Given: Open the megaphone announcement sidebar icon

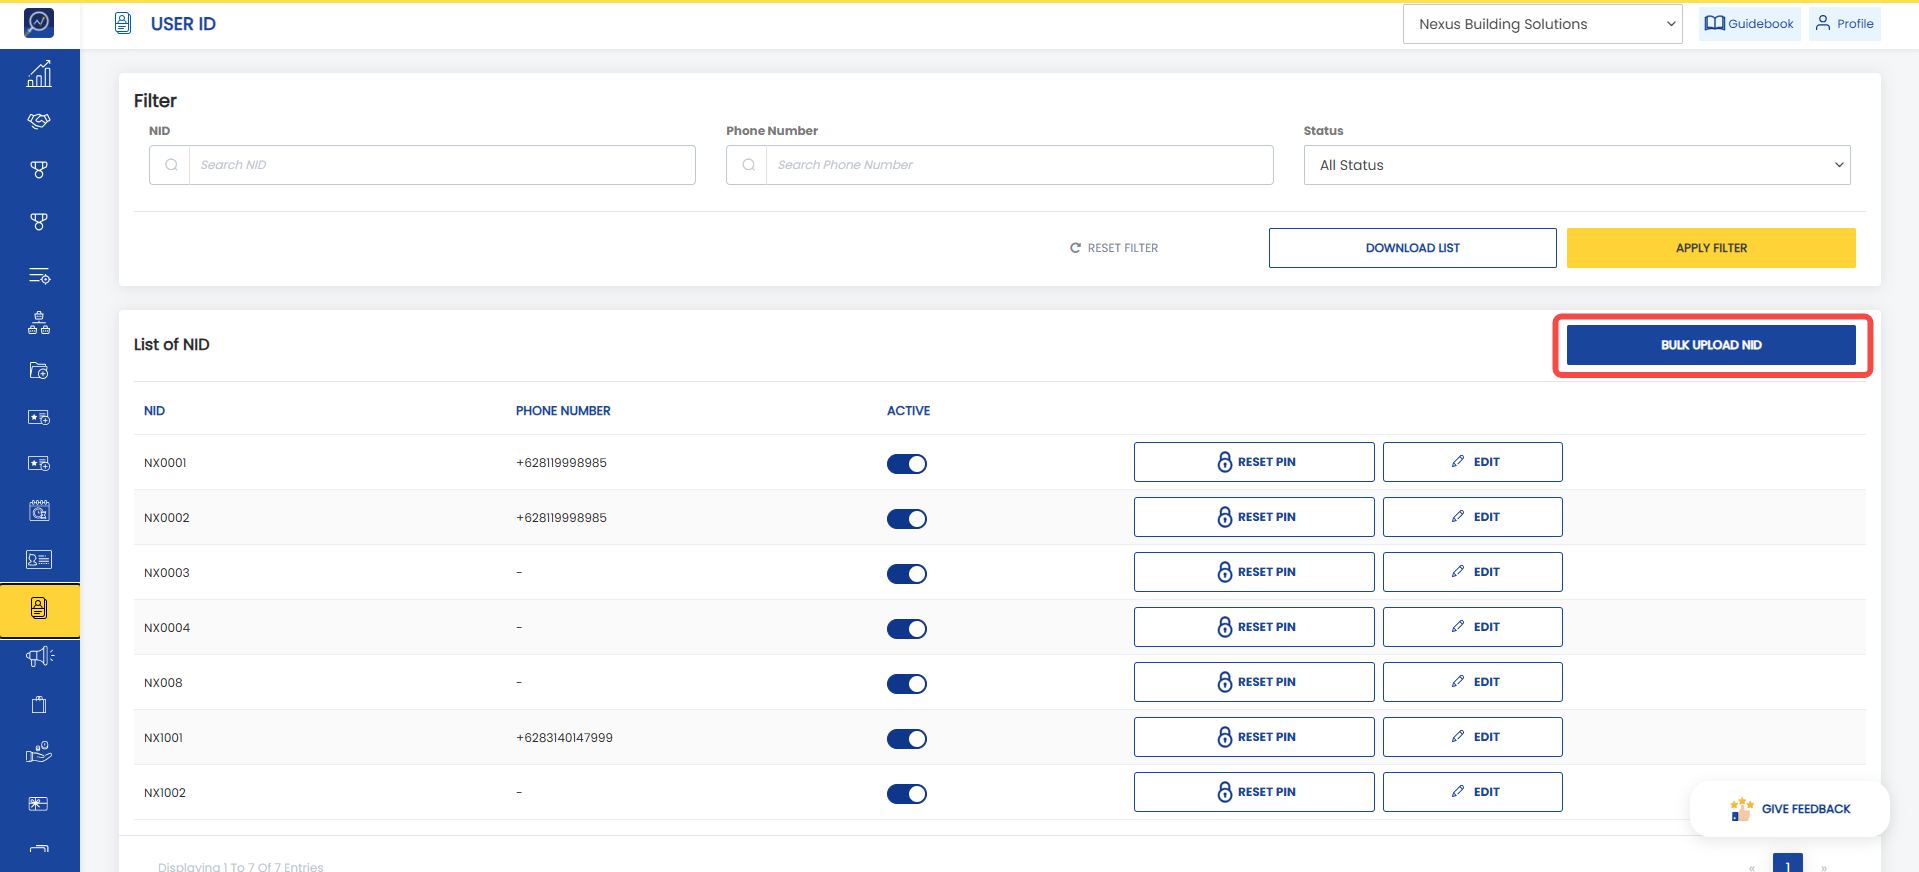Looking at the screenshot, I should pos(39,656).
